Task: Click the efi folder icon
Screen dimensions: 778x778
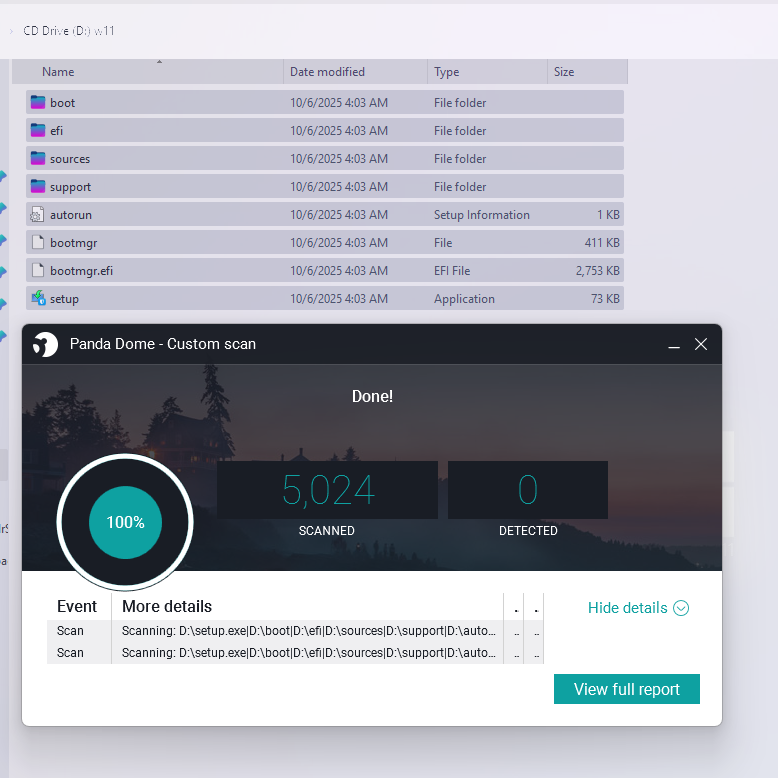Action: (38, 130)
